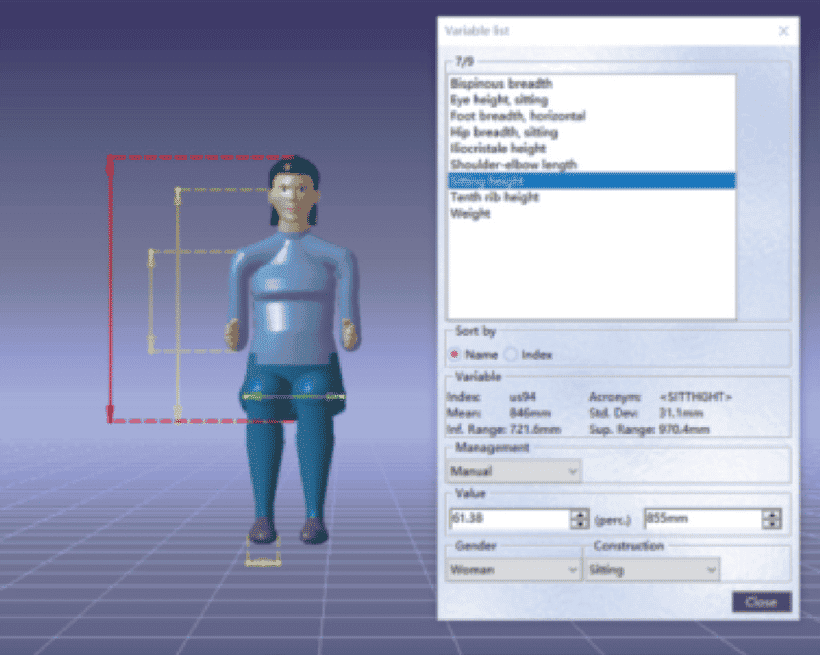
Task: Open the Management Manual dropdown
Action: click(514, 471)
